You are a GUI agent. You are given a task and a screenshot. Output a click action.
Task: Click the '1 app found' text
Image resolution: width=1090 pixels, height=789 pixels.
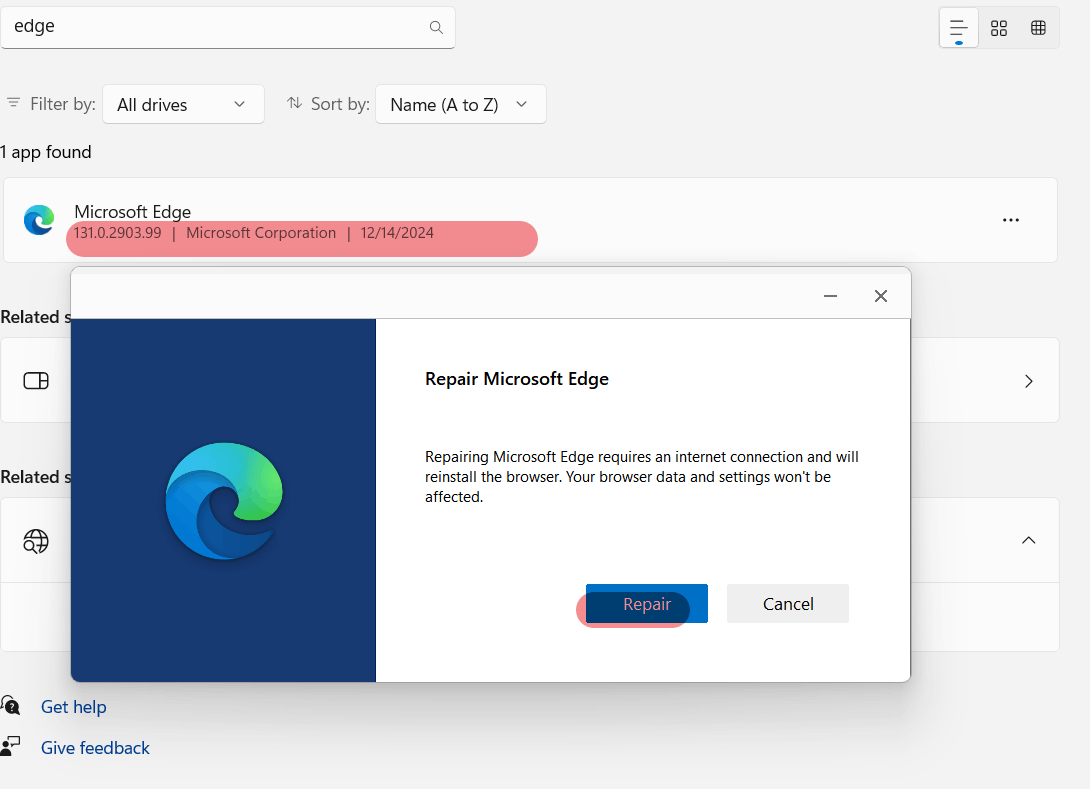pos(46,152)
